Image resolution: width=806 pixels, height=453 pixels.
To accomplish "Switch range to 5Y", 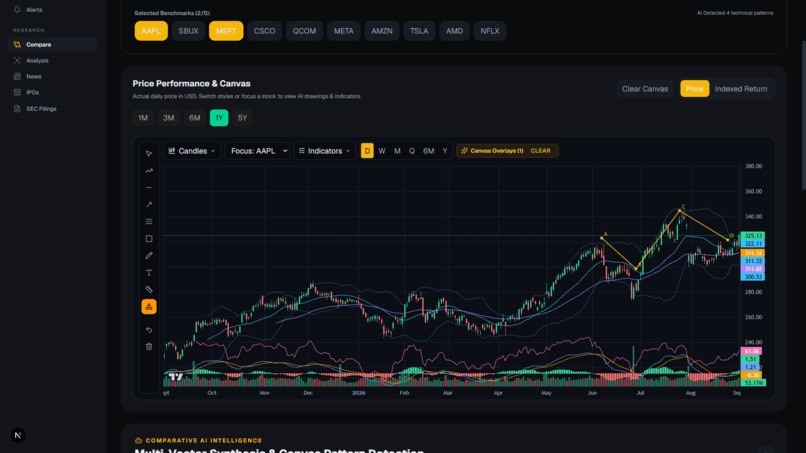I will 242,118.
